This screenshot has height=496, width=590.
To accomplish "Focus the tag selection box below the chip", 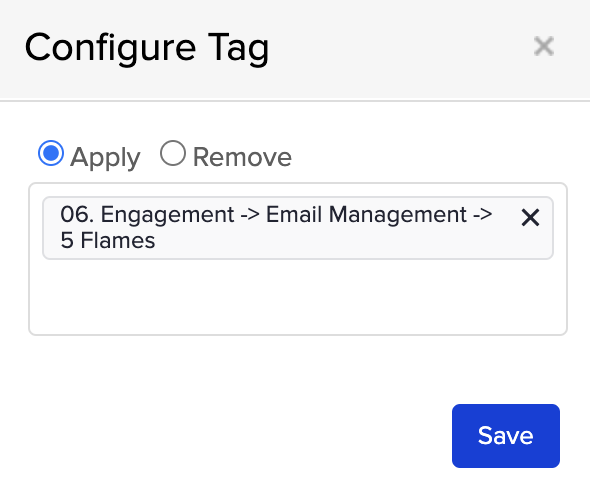I will [298, 297].
